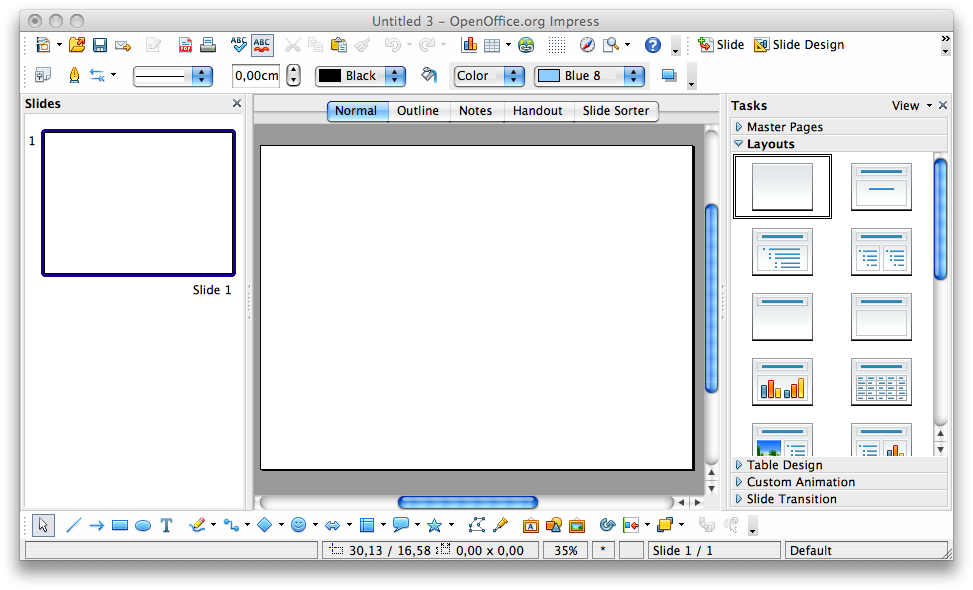Insert a chart from the toolbar
973x590 pixels.
(x=468, y=45)
